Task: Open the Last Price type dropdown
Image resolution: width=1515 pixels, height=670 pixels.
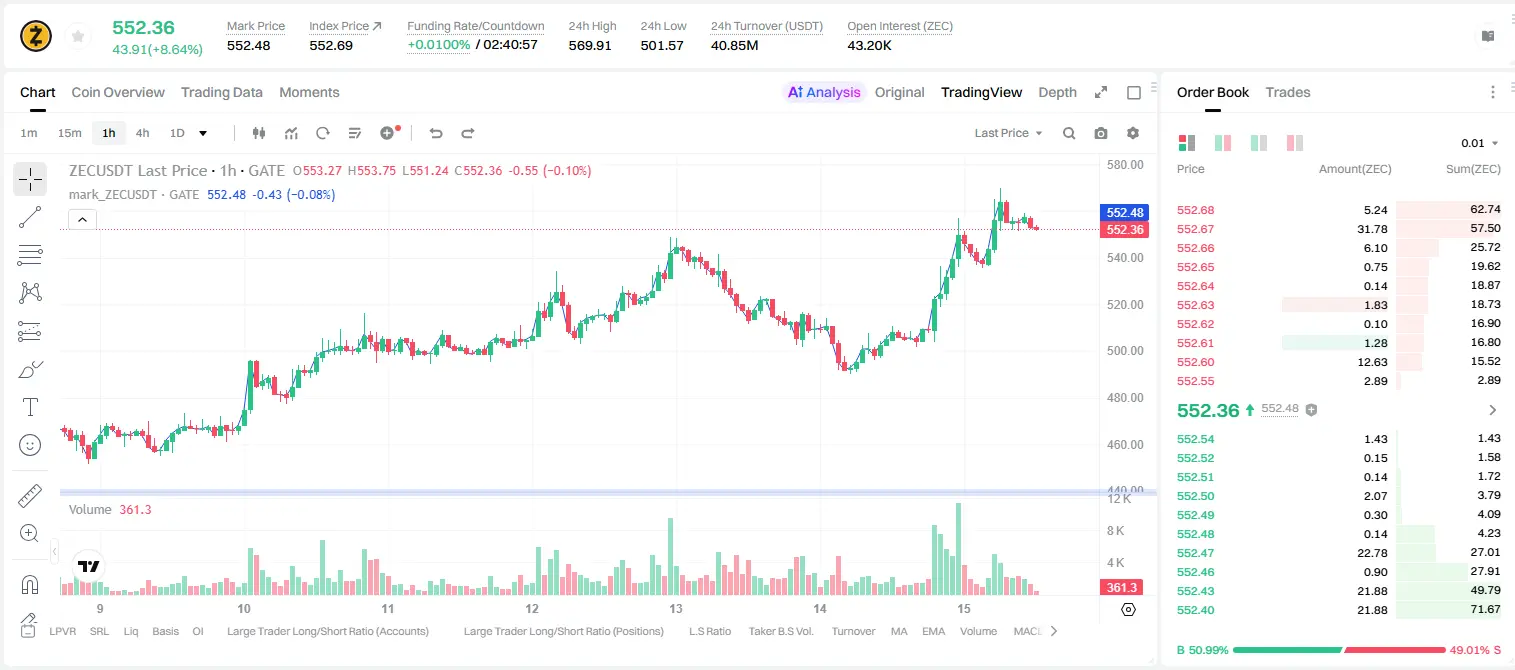Action: point(1008,133)
